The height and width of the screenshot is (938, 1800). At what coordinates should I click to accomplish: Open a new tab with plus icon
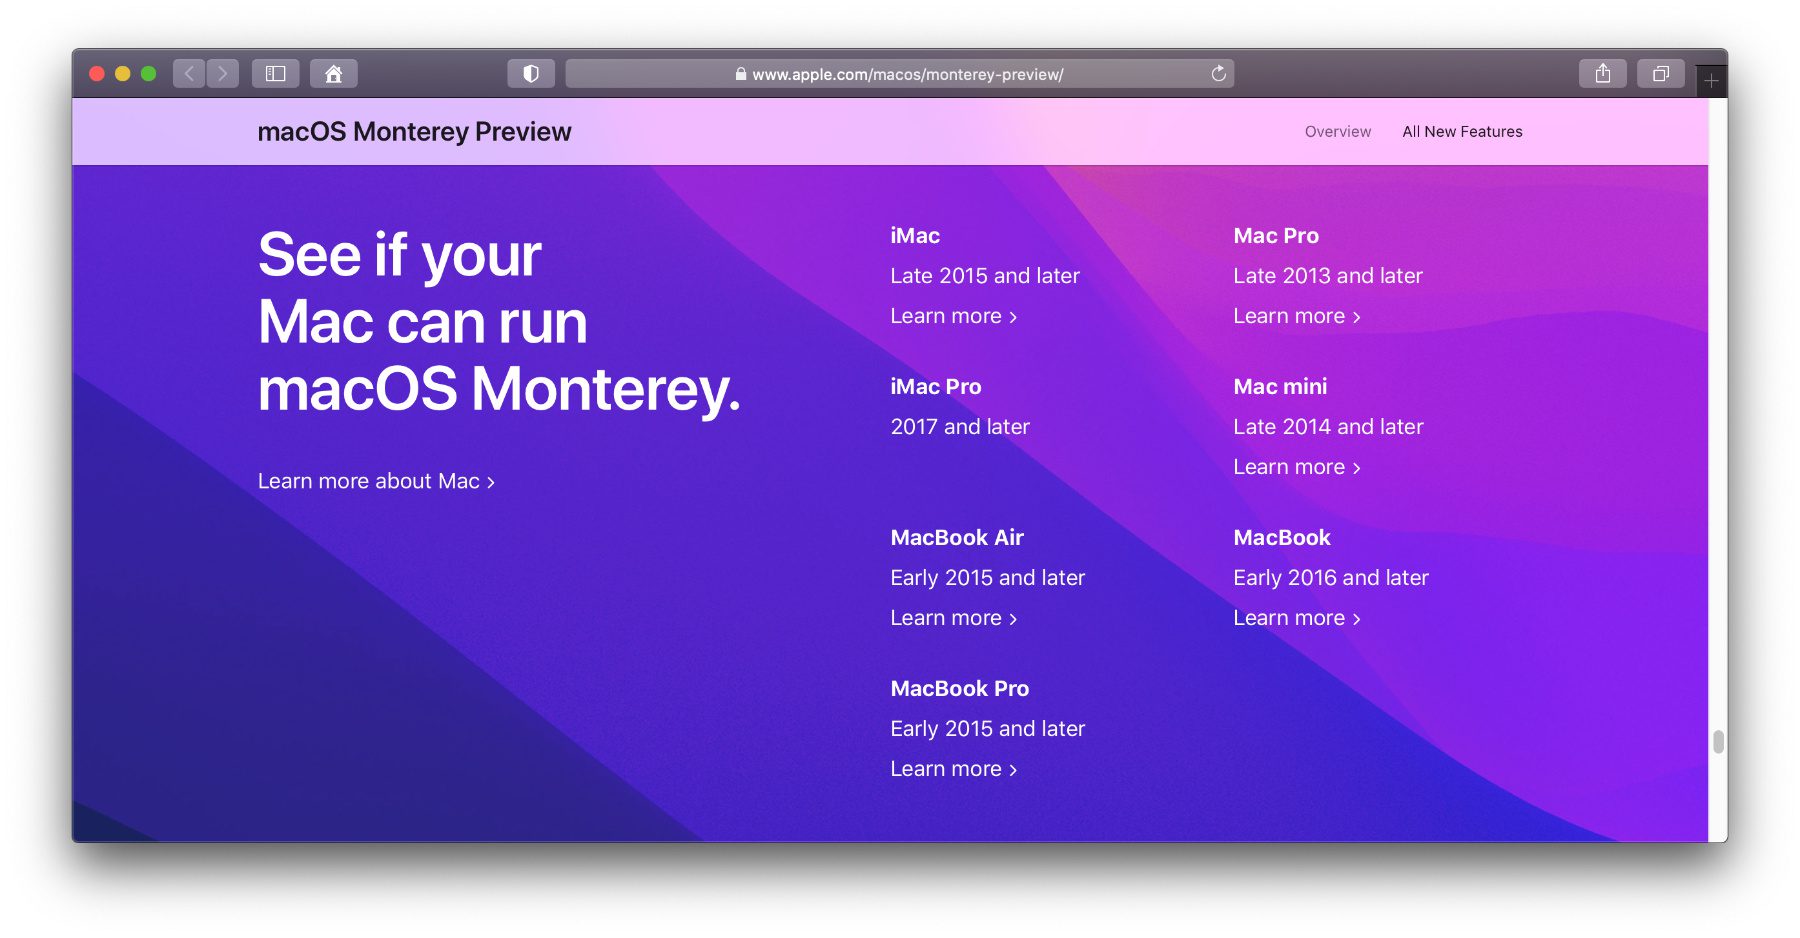1711,81
